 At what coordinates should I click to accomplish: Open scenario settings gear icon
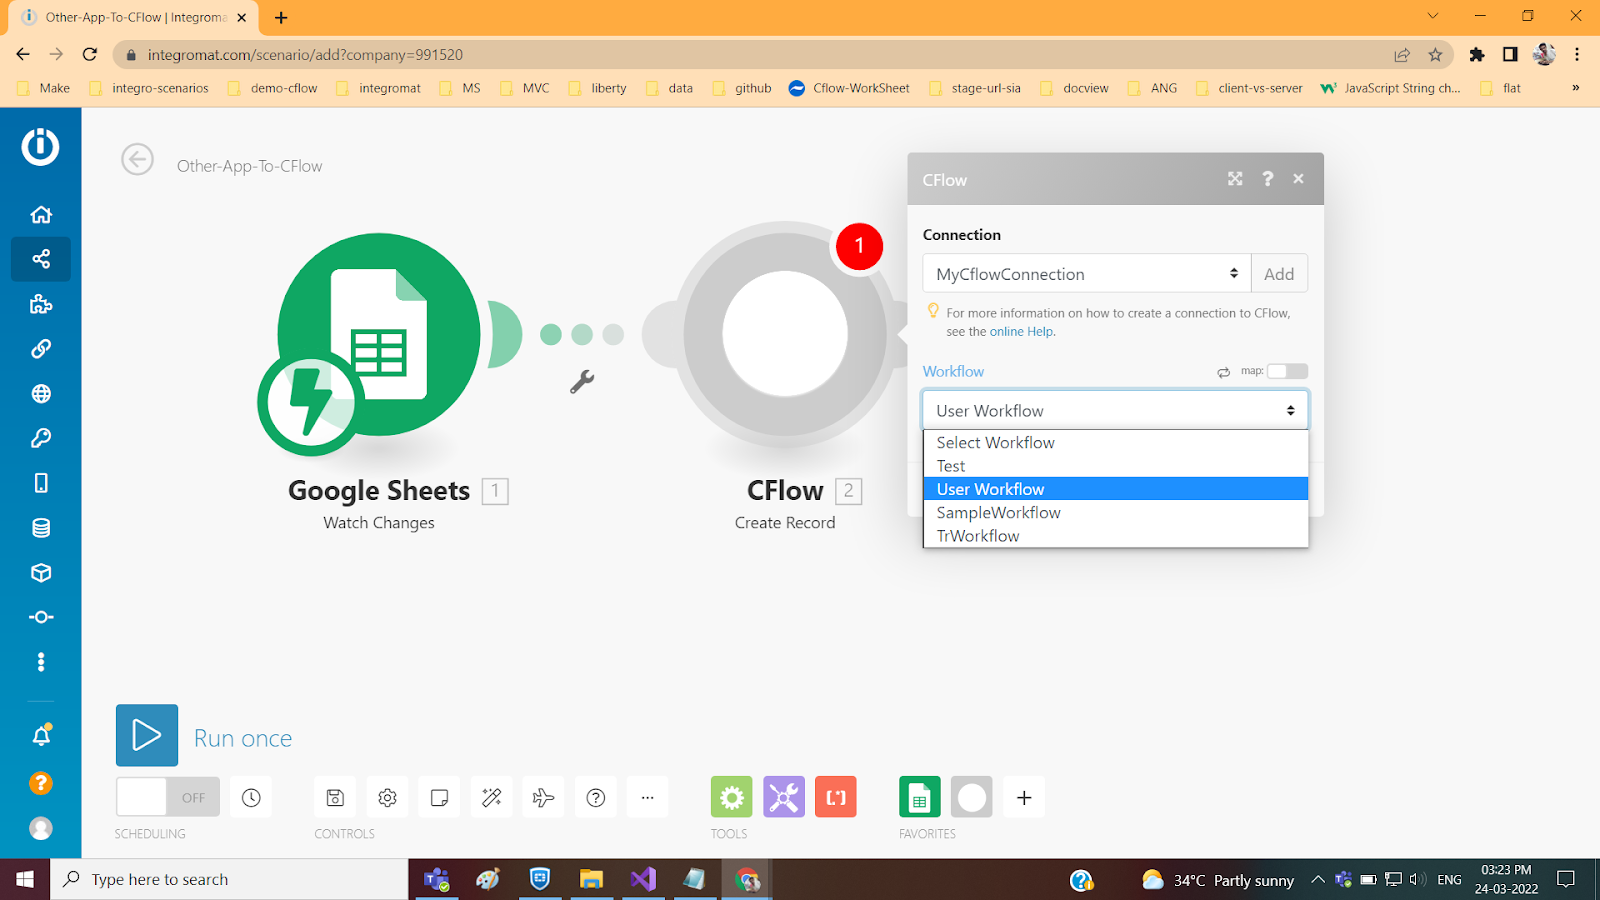click(x=387, y=797)
